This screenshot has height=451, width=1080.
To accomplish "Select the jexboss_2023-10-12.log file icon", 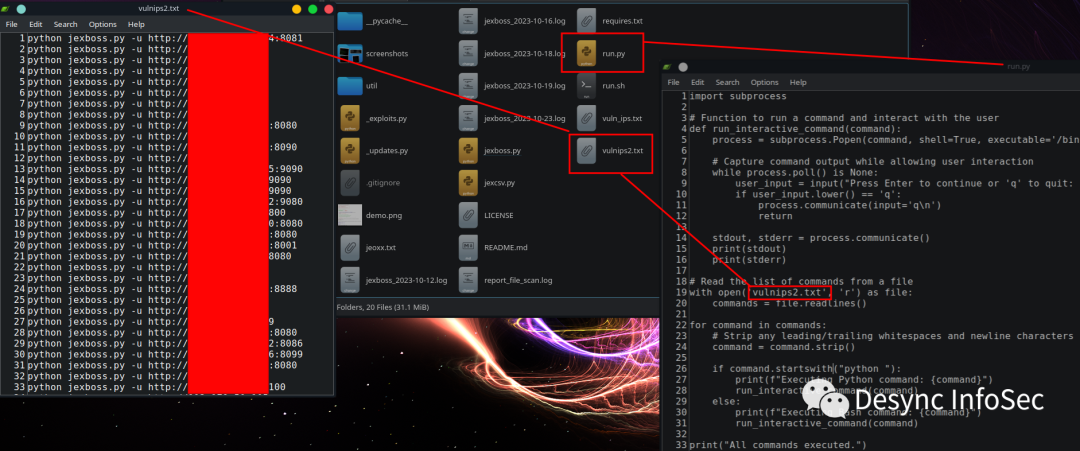I will coord(351,280).
